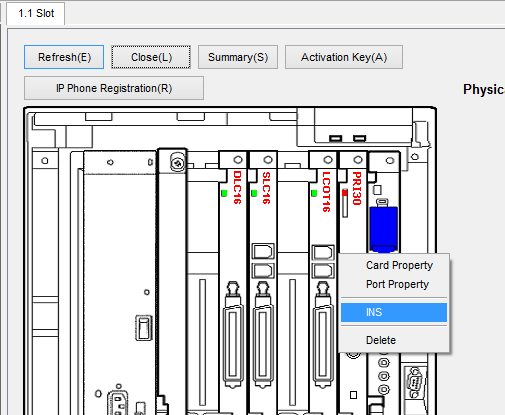Choose Delete from the context menu

tap(381, 340)
